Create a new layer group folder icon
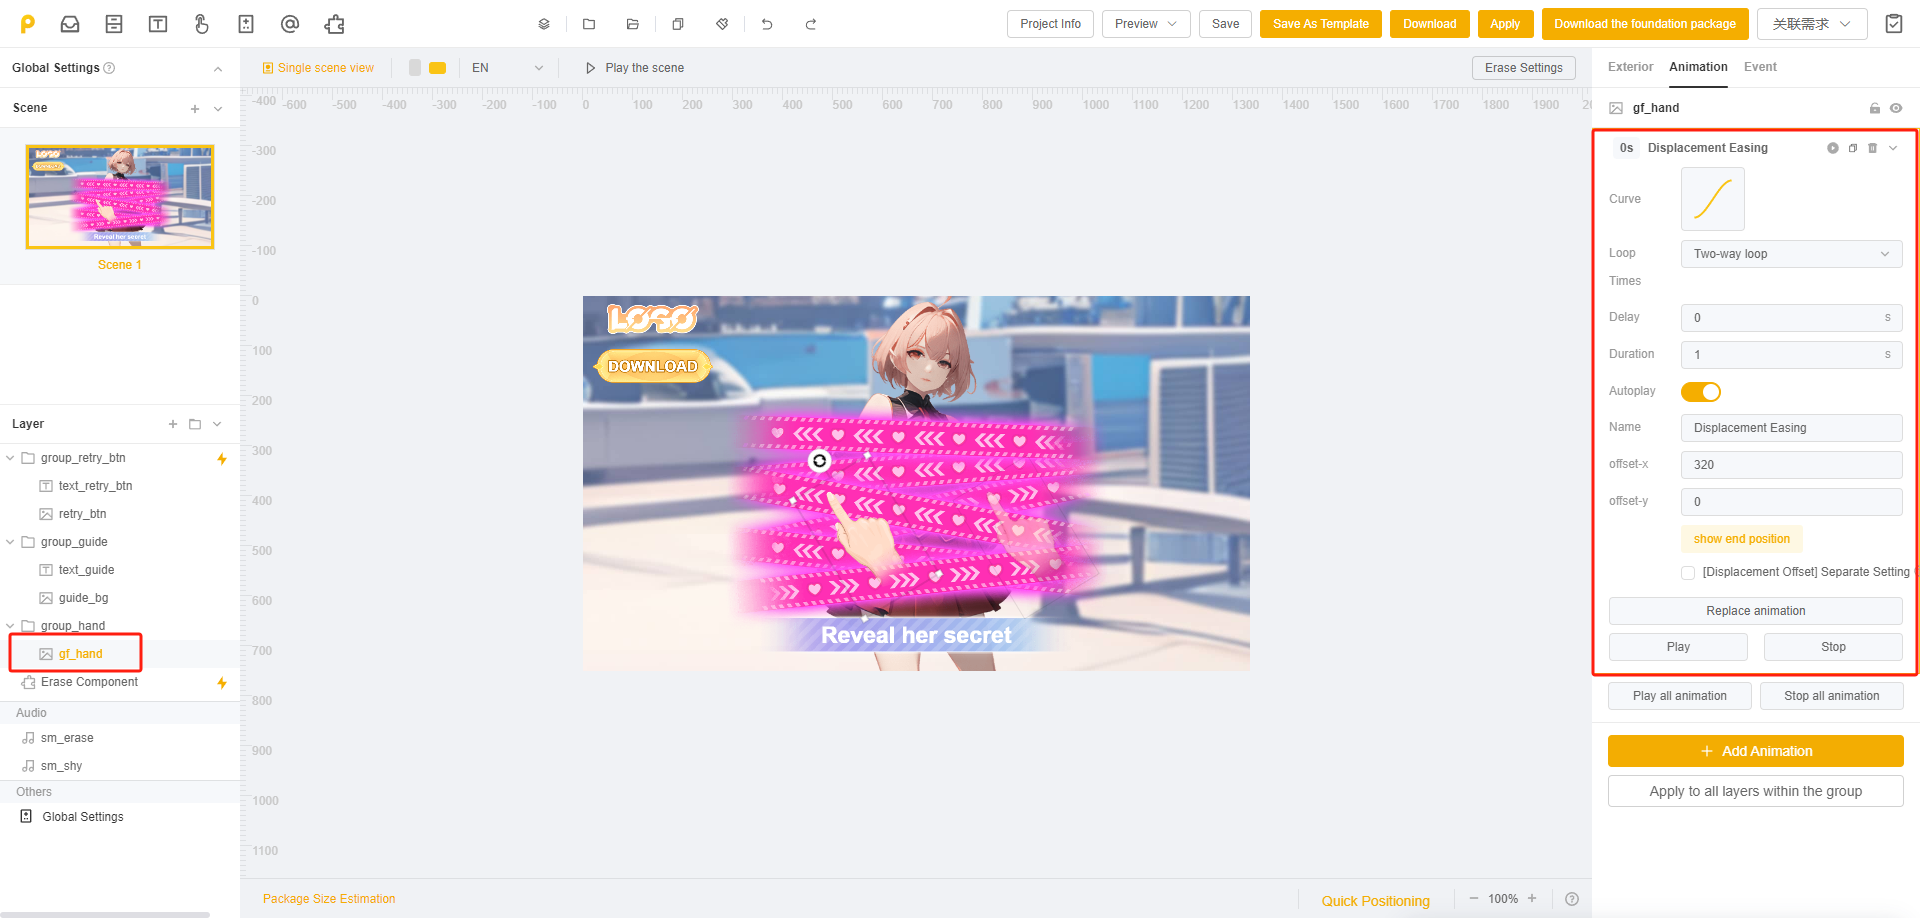Screen dimensions: 1920x918 coord(195,424)
